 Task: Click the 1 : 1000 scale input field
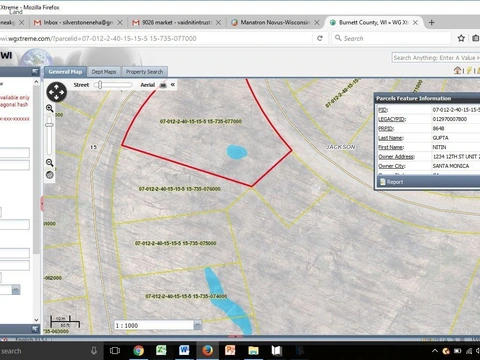click(x=154, y=325)
